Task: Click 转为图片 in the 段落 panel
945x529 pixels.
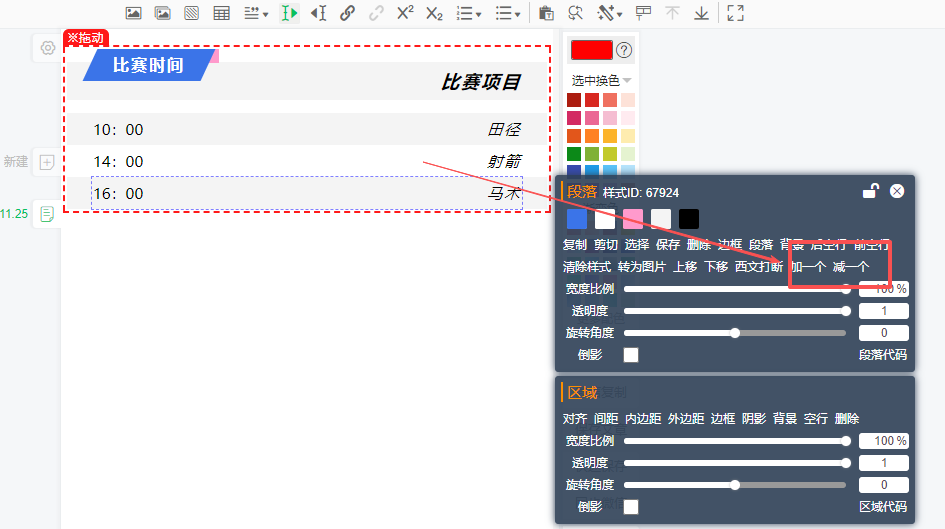Action: click(641, 267)
